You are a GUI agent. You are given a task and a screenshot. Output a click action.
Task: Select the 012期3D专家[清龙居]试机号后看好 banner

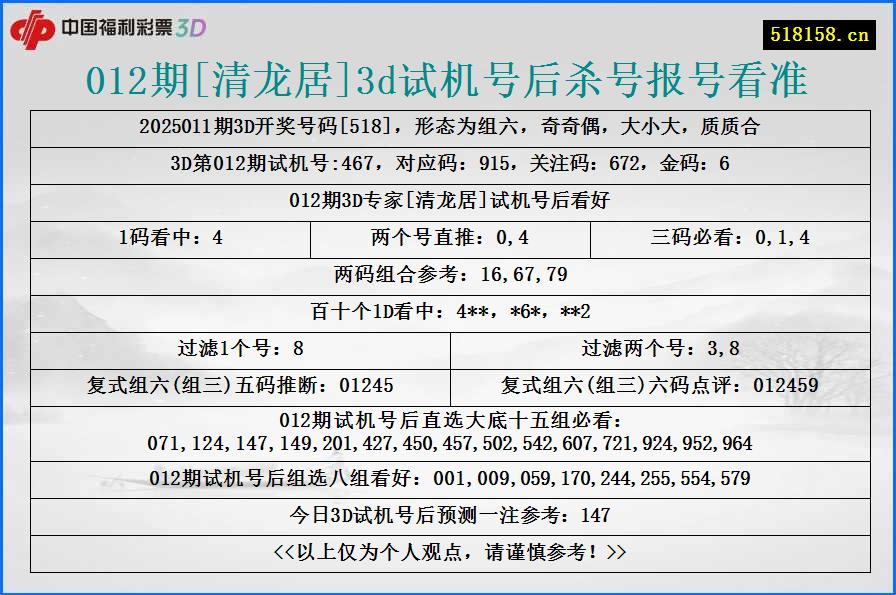click(448, 201)
